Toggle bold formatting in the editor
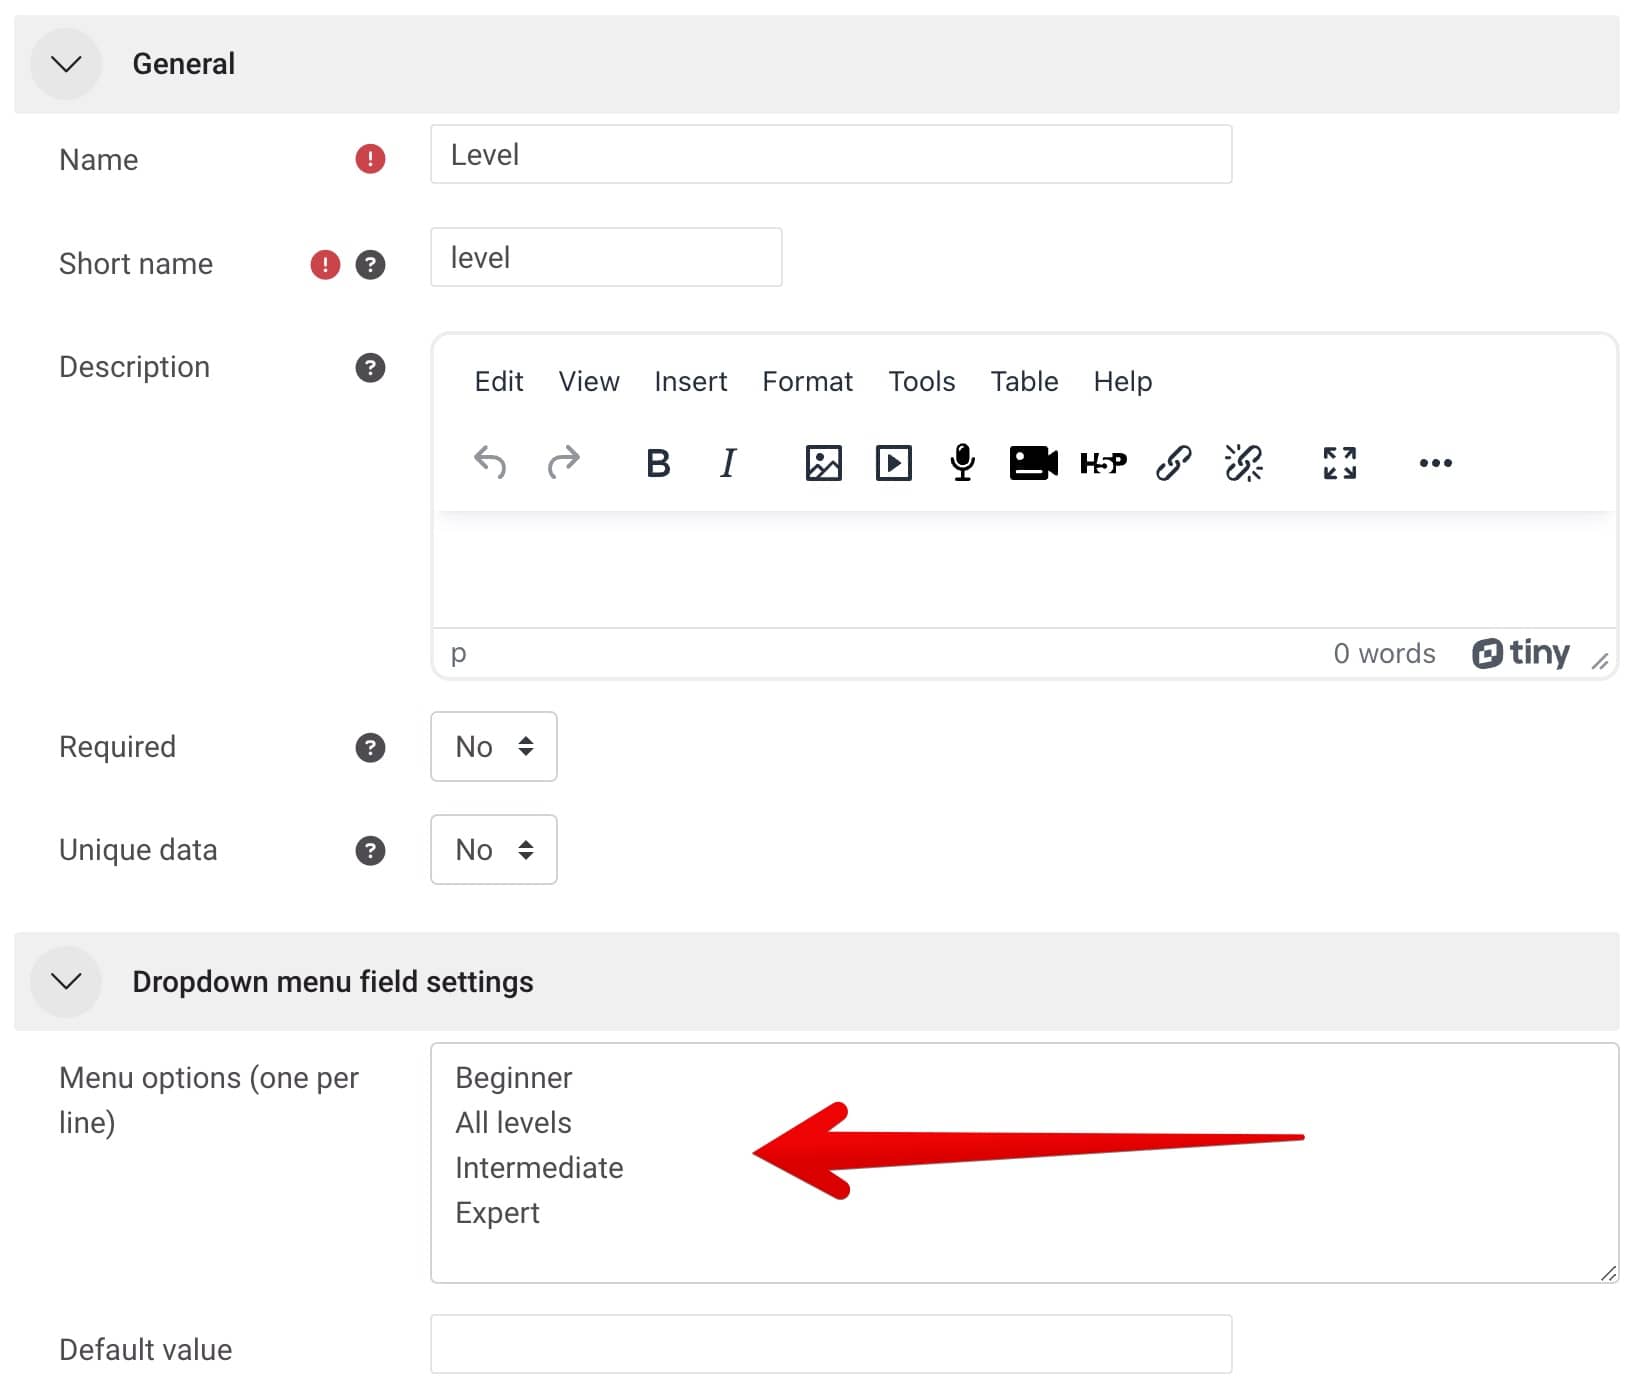 (658, 463)
